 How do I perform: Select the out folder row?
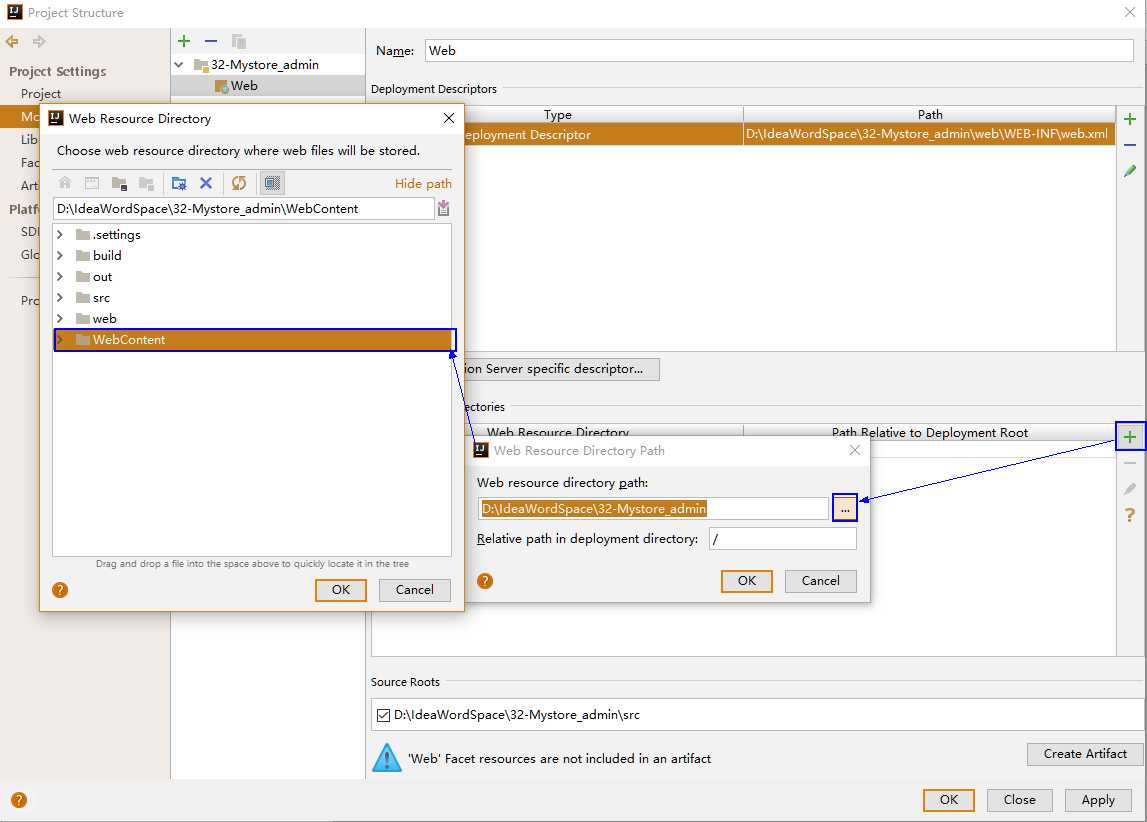252,276
